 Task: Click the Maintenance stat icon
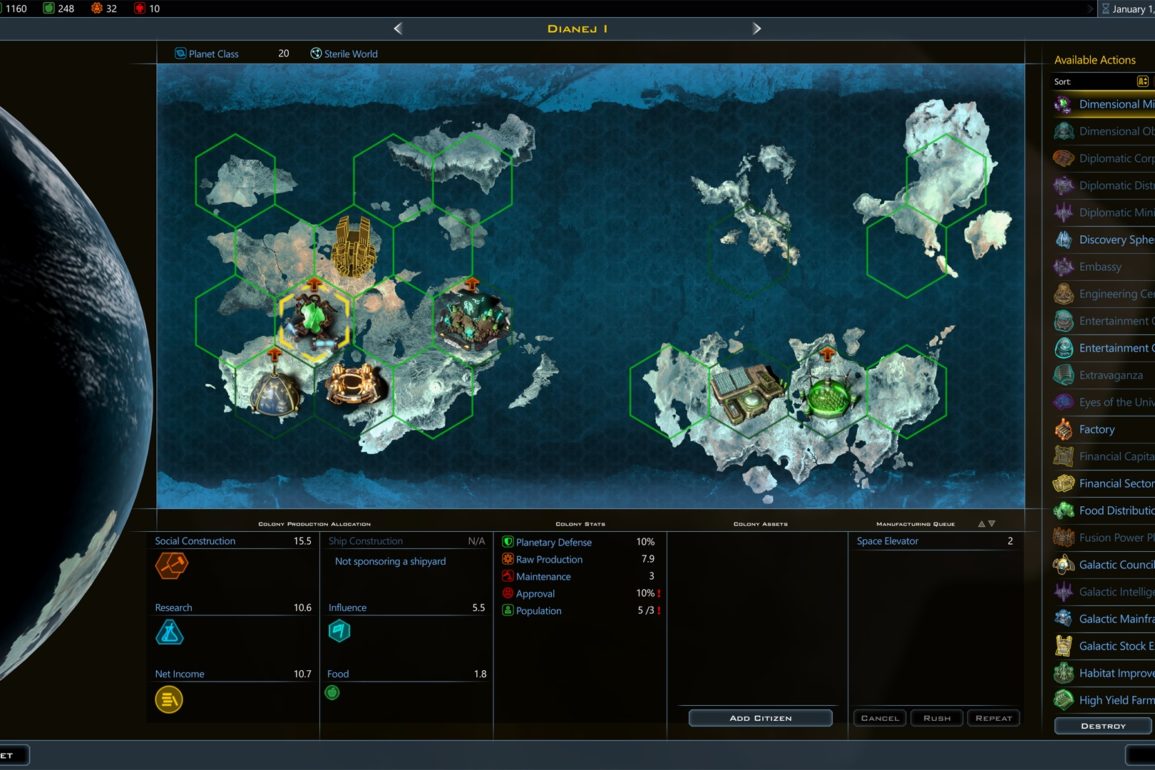coord(508,576)
